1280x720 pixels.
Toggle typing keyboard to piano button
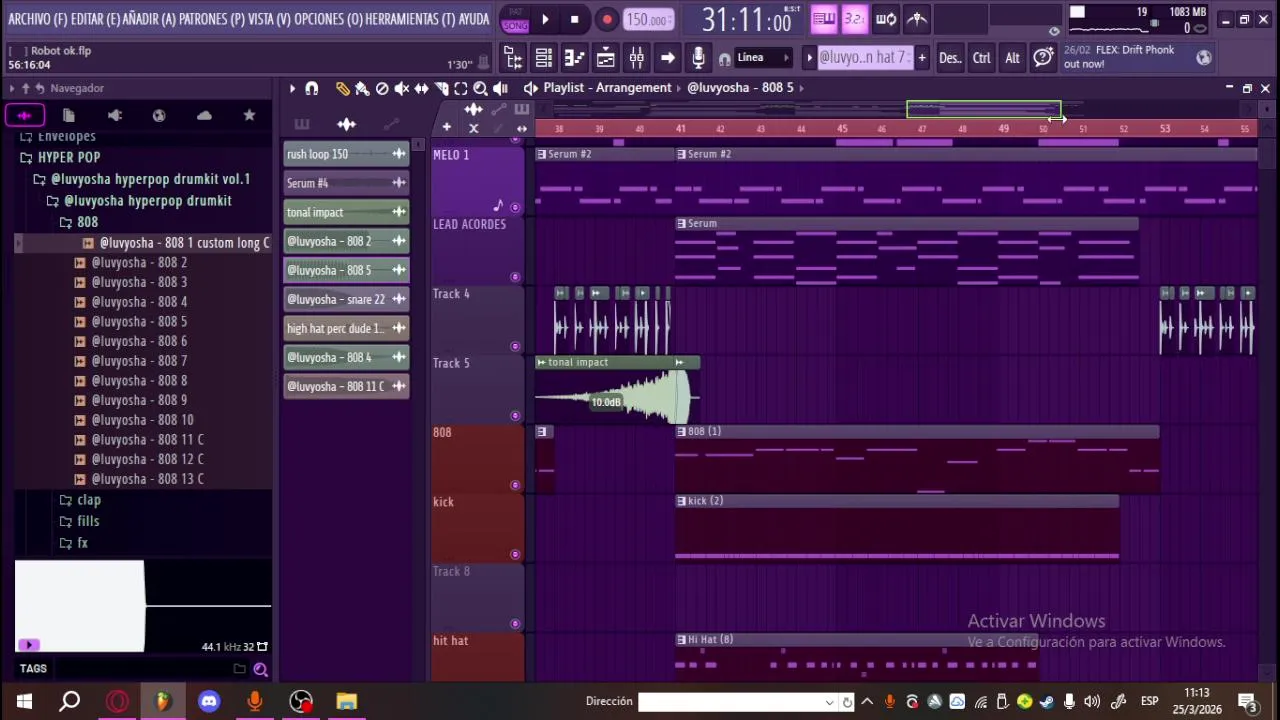tap(823, 19)
